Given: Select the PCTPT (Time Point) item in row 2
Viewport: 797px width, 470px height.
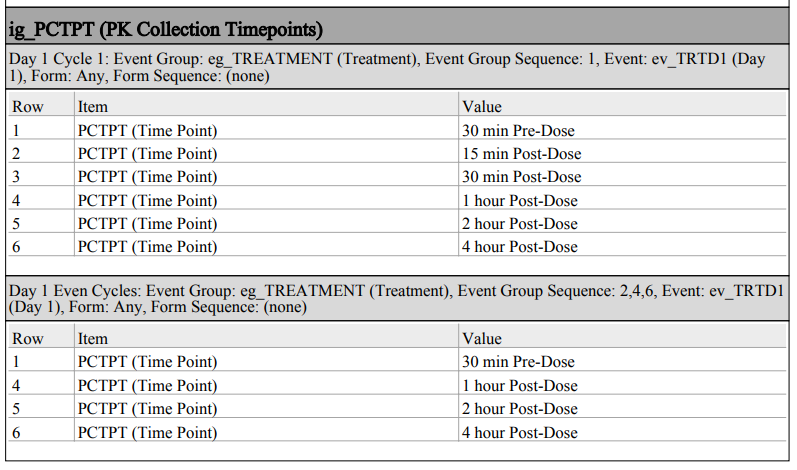Looking at the screenshot, I should 147,154.
